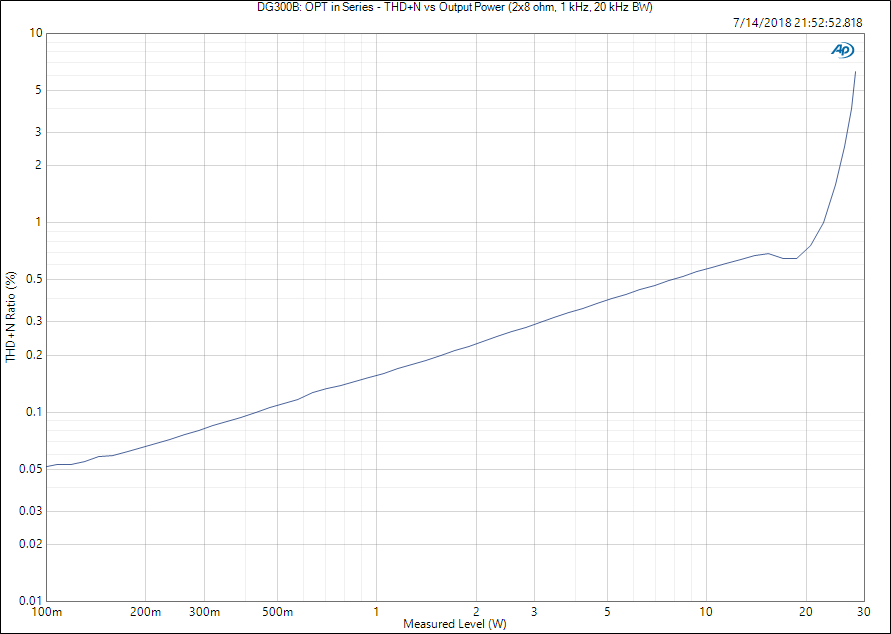Click Y-axis tick label '0.03'

tap(31, 511)
